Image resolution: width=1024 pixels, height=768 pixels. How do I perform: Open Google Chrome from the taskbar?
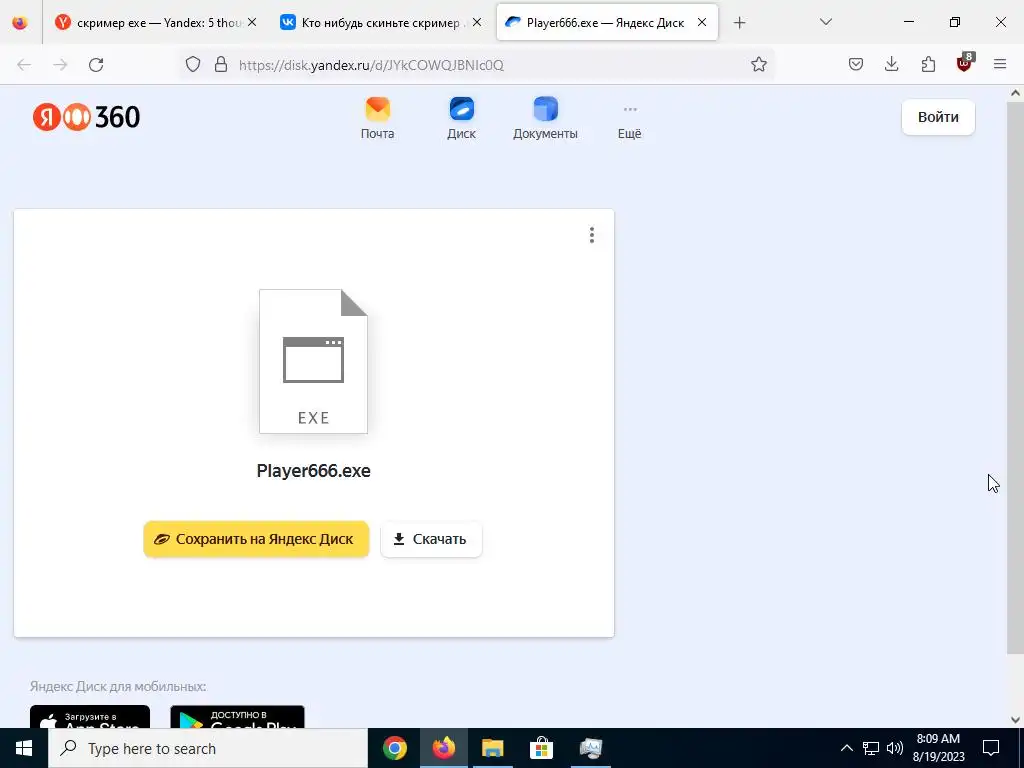[394, 748]
